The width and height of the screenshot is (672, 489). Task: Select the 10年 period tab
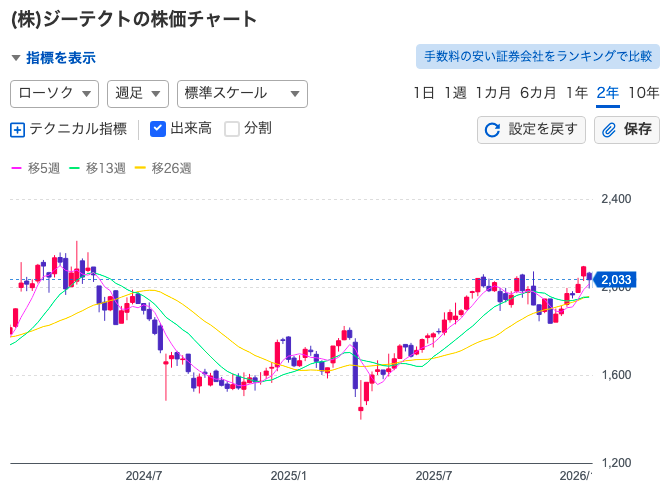pos(643,93)
